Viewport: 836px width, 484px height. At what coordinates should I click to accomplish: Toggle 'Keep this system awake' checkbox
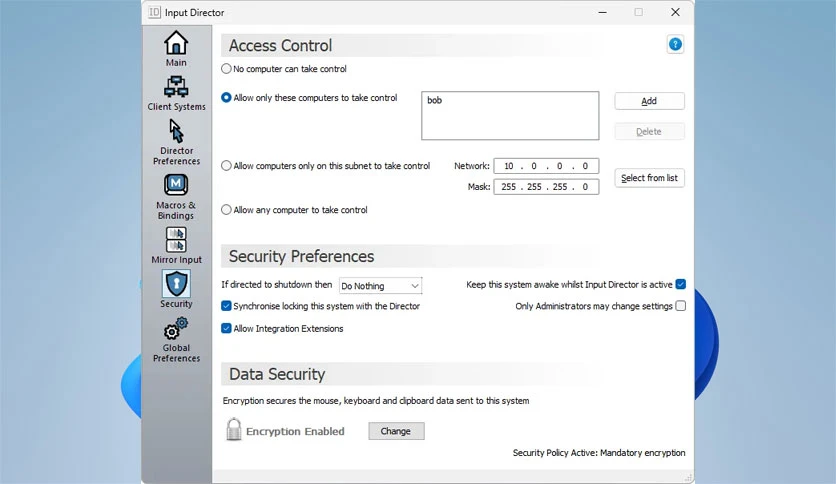tap(680, 284)
